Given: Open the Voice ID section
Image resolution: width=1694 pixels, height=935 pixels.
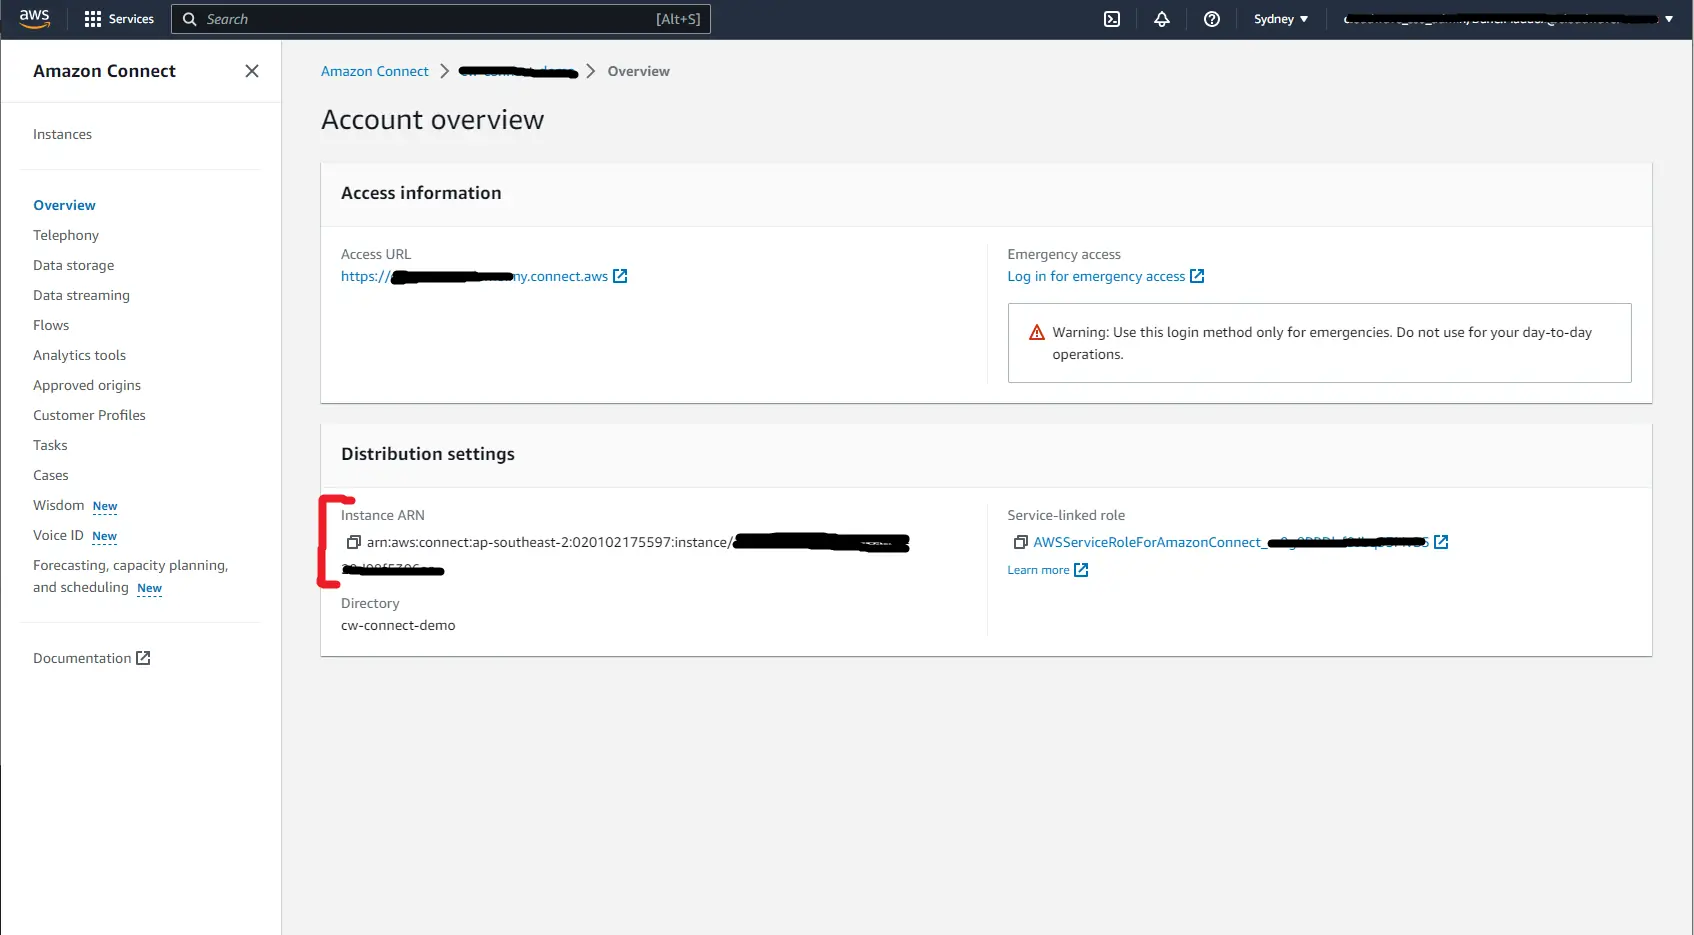Looking at the screenshot, I should (x=58, y=535).
